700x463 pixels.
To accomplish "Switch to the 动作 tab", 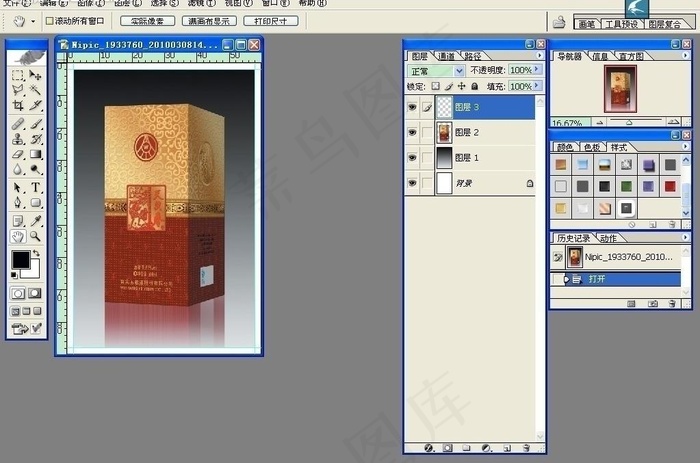I will point(608,238).
